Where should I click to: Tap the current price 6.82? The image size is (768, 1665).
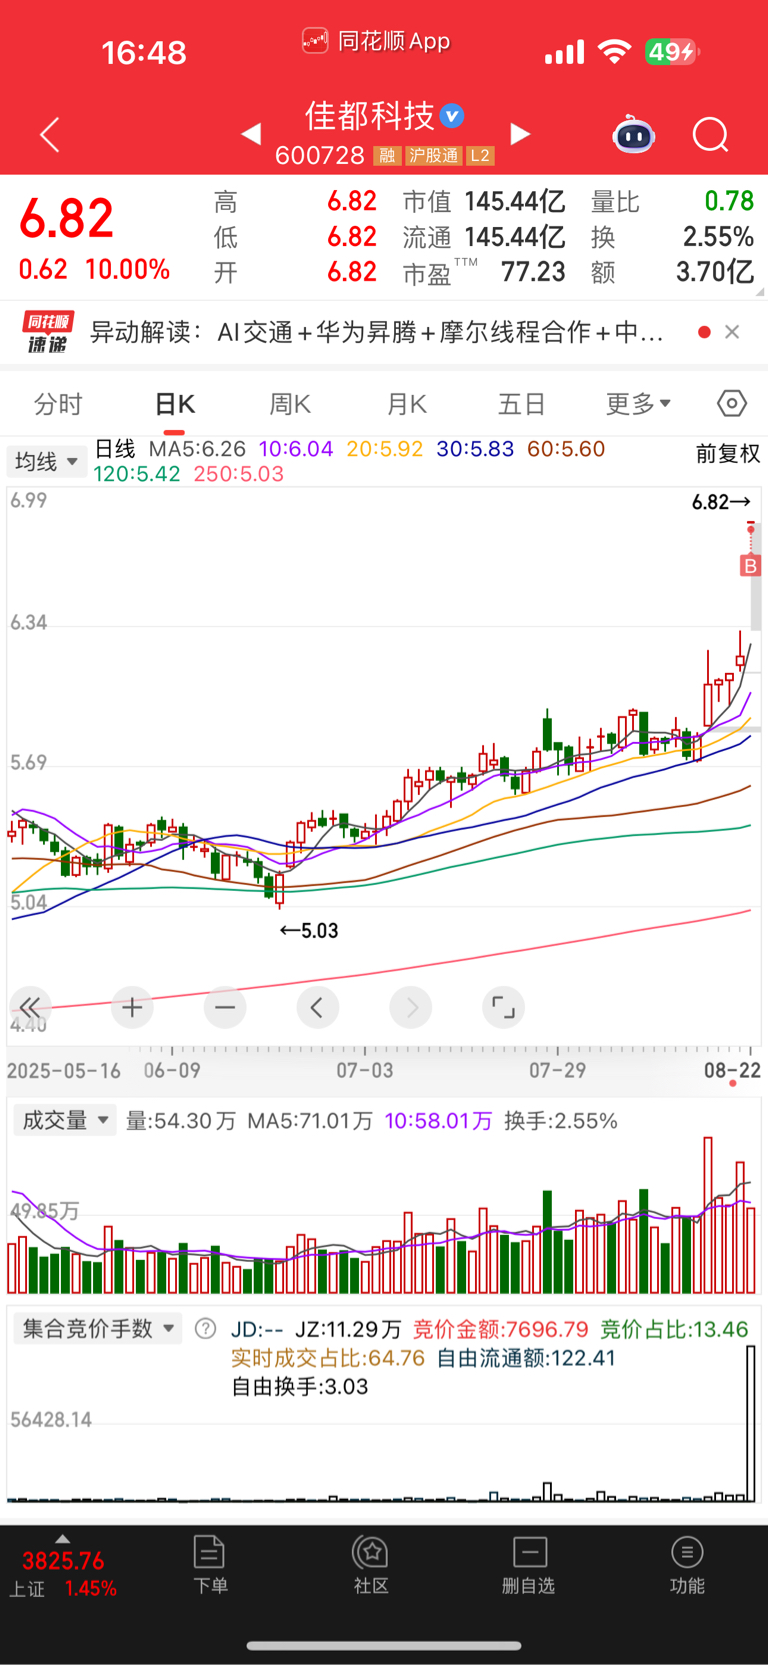click(x=66, y=218)
